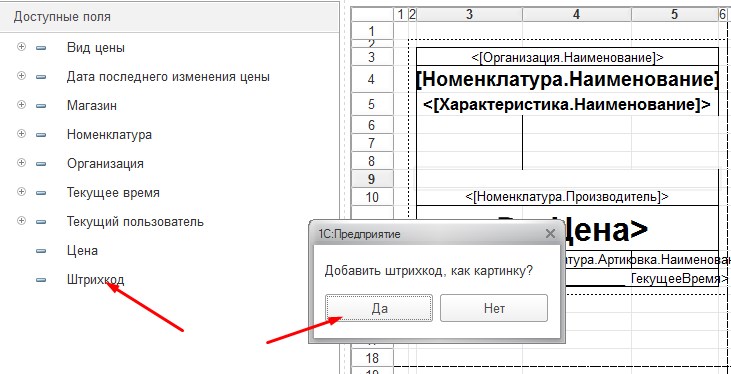Expand Дата последнего изменения цены field
This screenshot has height=374, width=731.
[x=21, y=76]
